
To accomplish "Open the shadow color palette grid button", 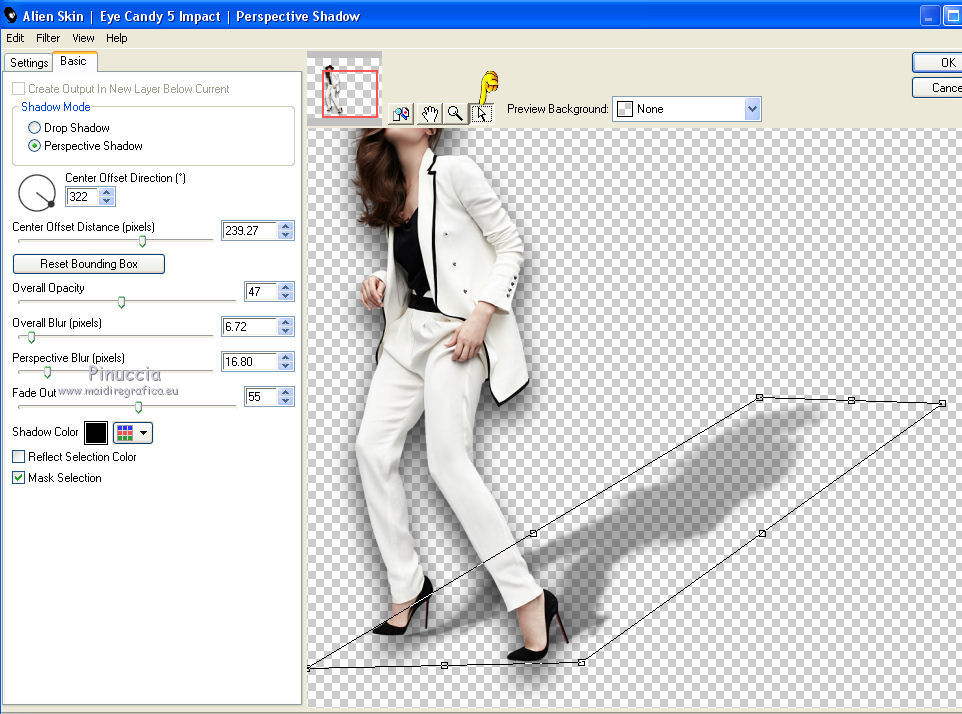I will pos(133,433).
